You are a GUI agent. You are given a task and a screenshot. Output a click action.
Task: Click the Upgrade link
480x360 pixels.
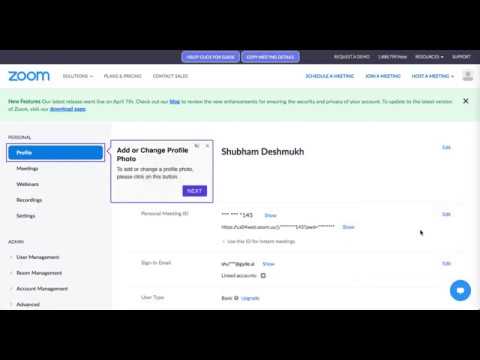[x=250, y=298]
